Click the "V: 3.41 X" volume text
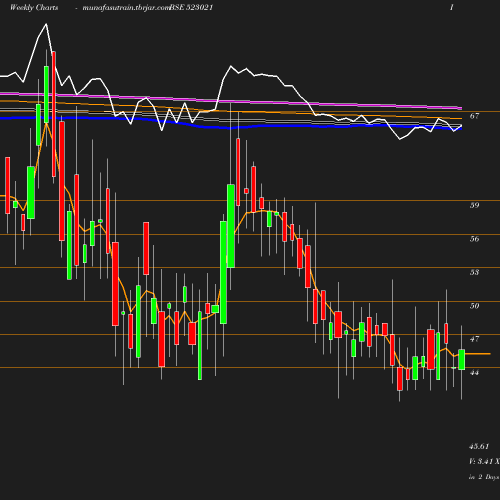This screenshot has width=500, height=500. (484, 462)
